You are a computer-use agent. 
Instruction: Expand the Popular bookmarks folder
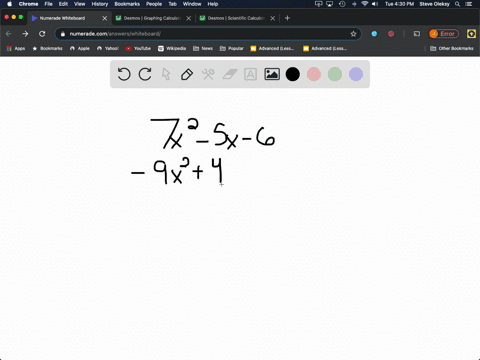click(x=232, y=48)
